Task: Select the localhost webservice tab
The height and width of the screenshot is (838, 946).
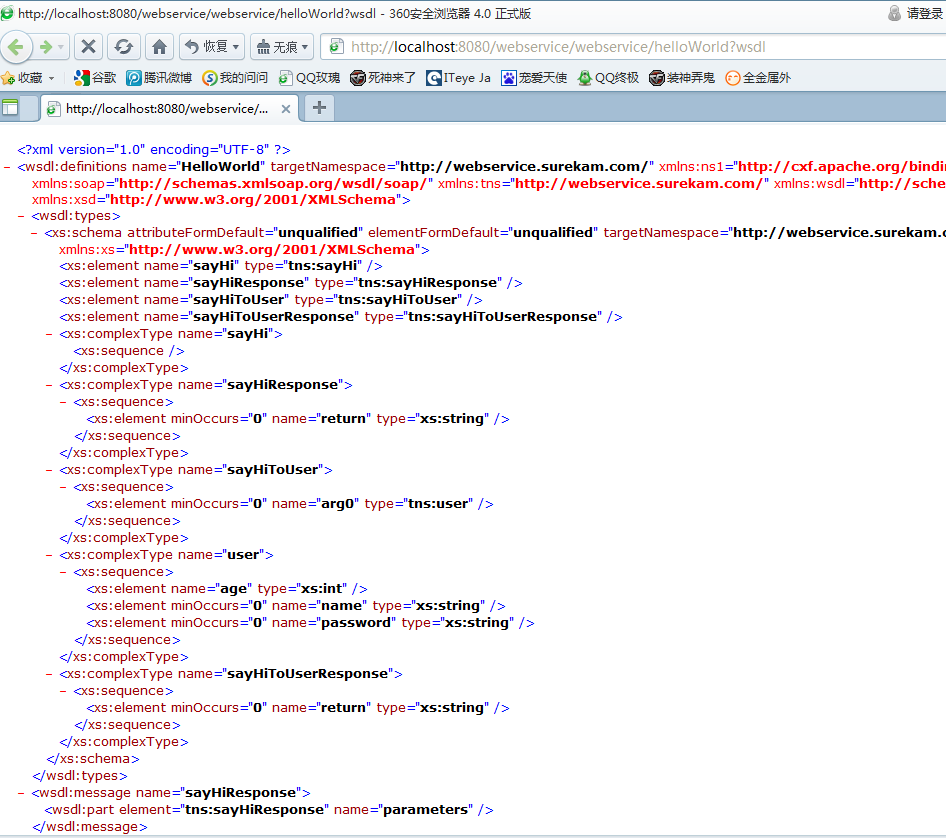Action: [166, 109]
